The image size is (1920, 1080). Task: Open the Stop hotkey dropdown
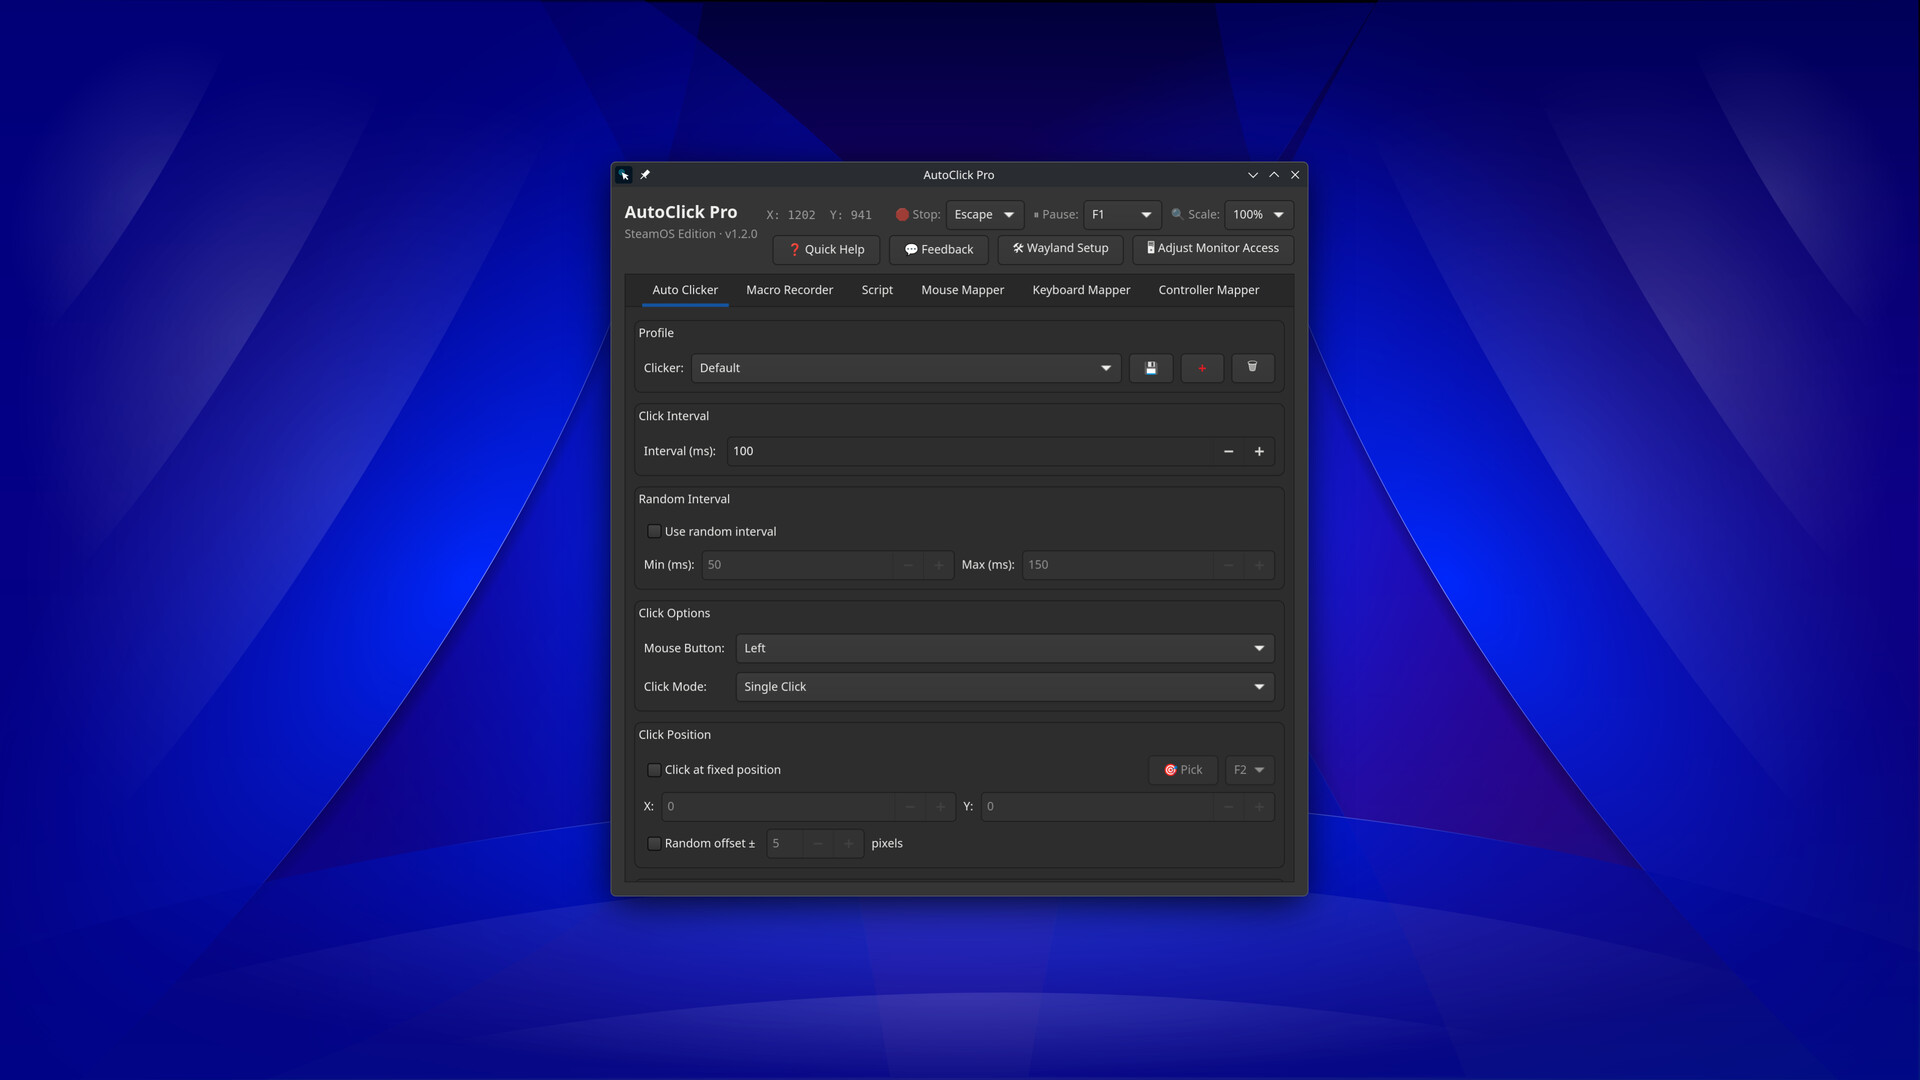(x=984, y=215)
